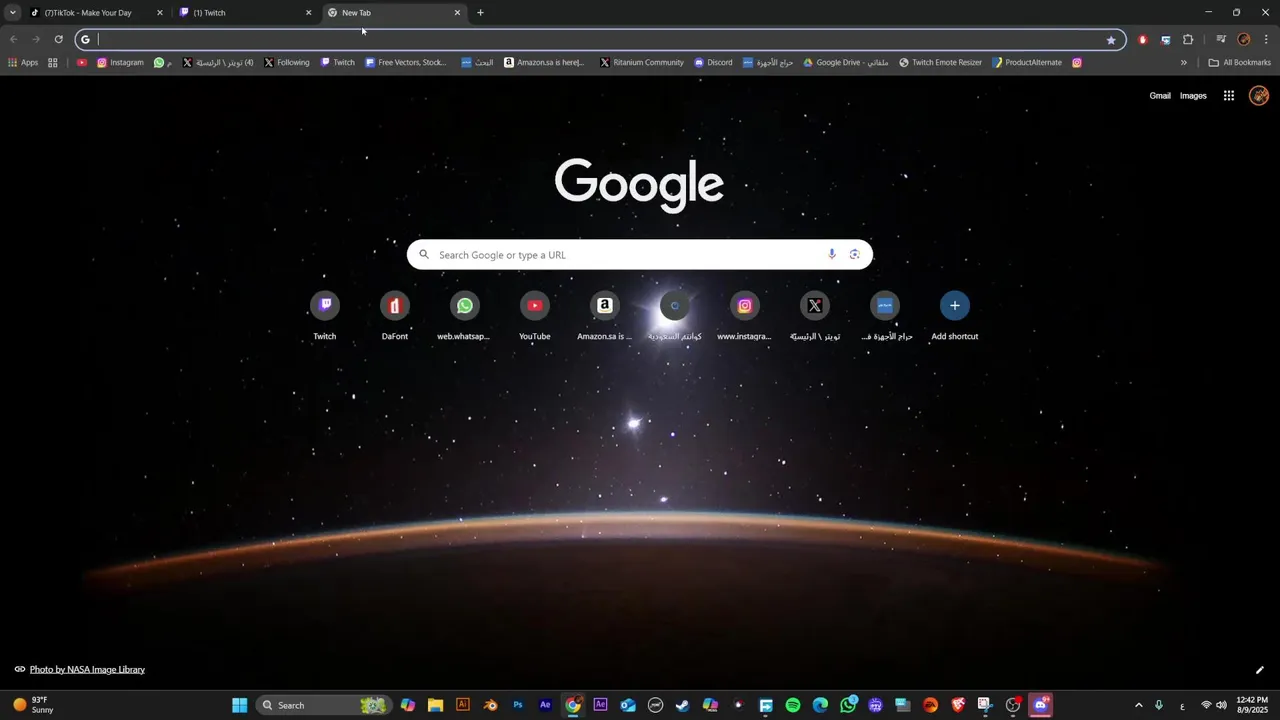Image resolution: width=1280 pixels, height=720 pixels.
Task: Open Spotify from taskbar
Action: [x=793, y=705]
